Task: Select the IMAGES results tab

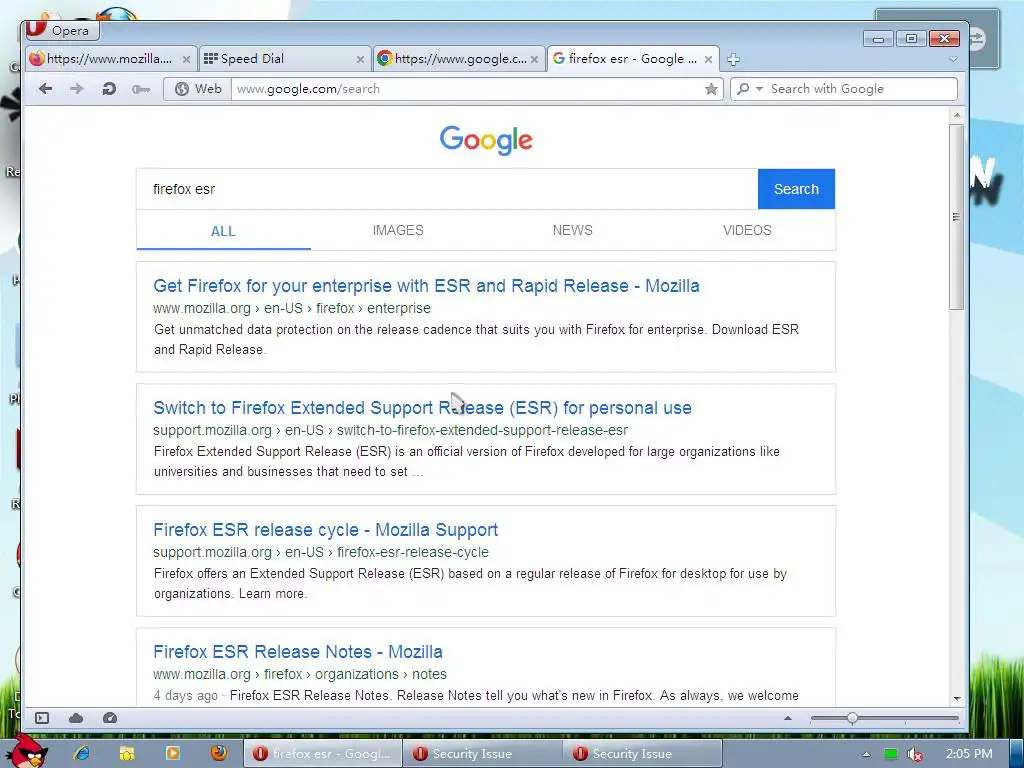Action: coord(398,231)
